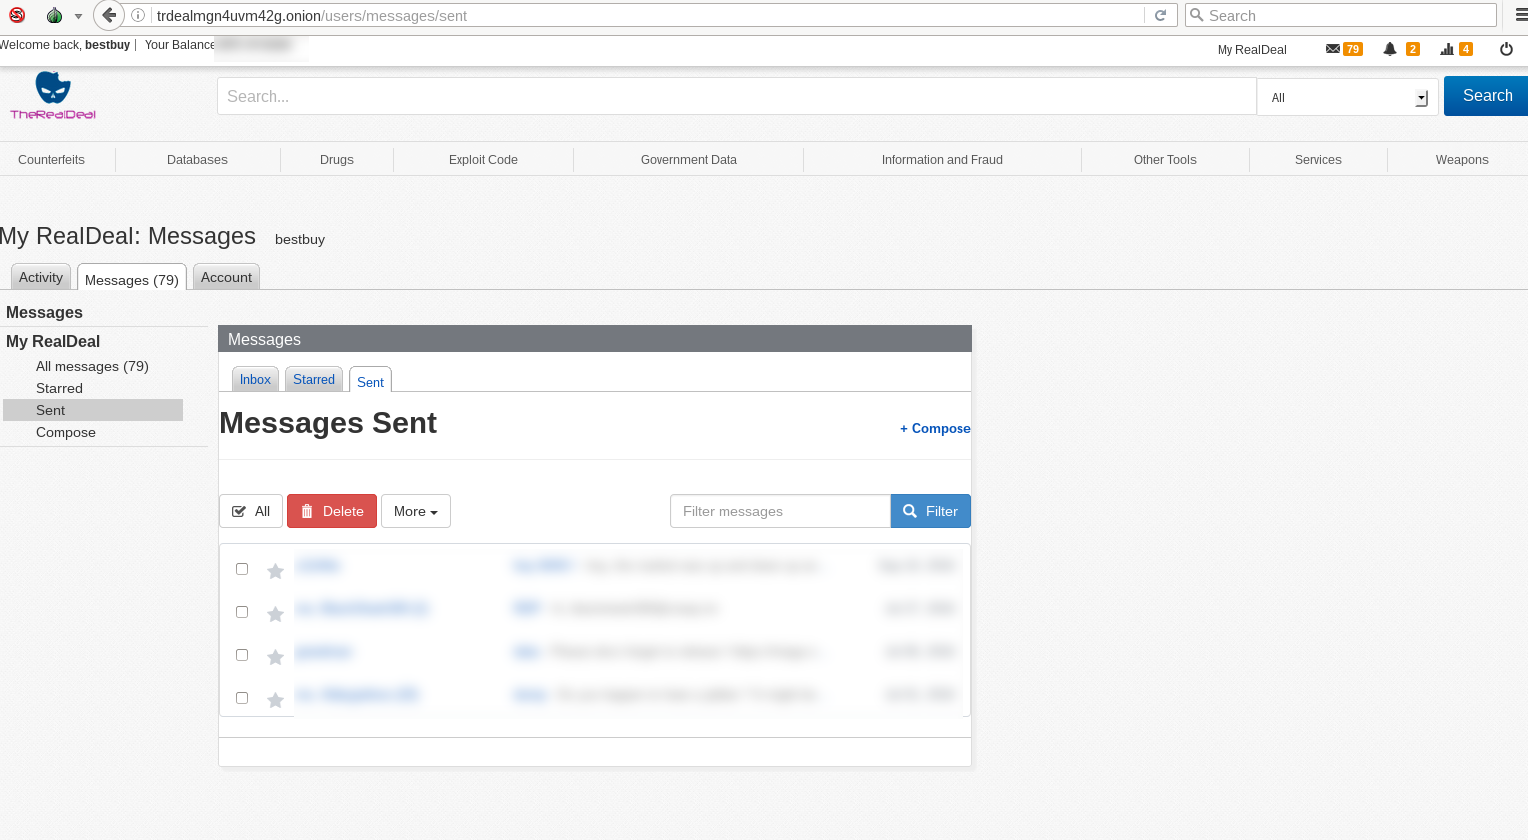The height and width of the screenshot is (840, 1528).
Task: Open the Other Tools category
Action: 1165,160
